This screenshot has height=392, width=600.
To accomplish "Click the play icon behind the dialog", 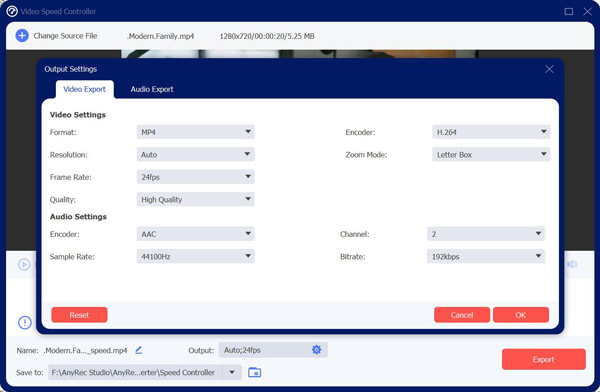I will 24,264.
